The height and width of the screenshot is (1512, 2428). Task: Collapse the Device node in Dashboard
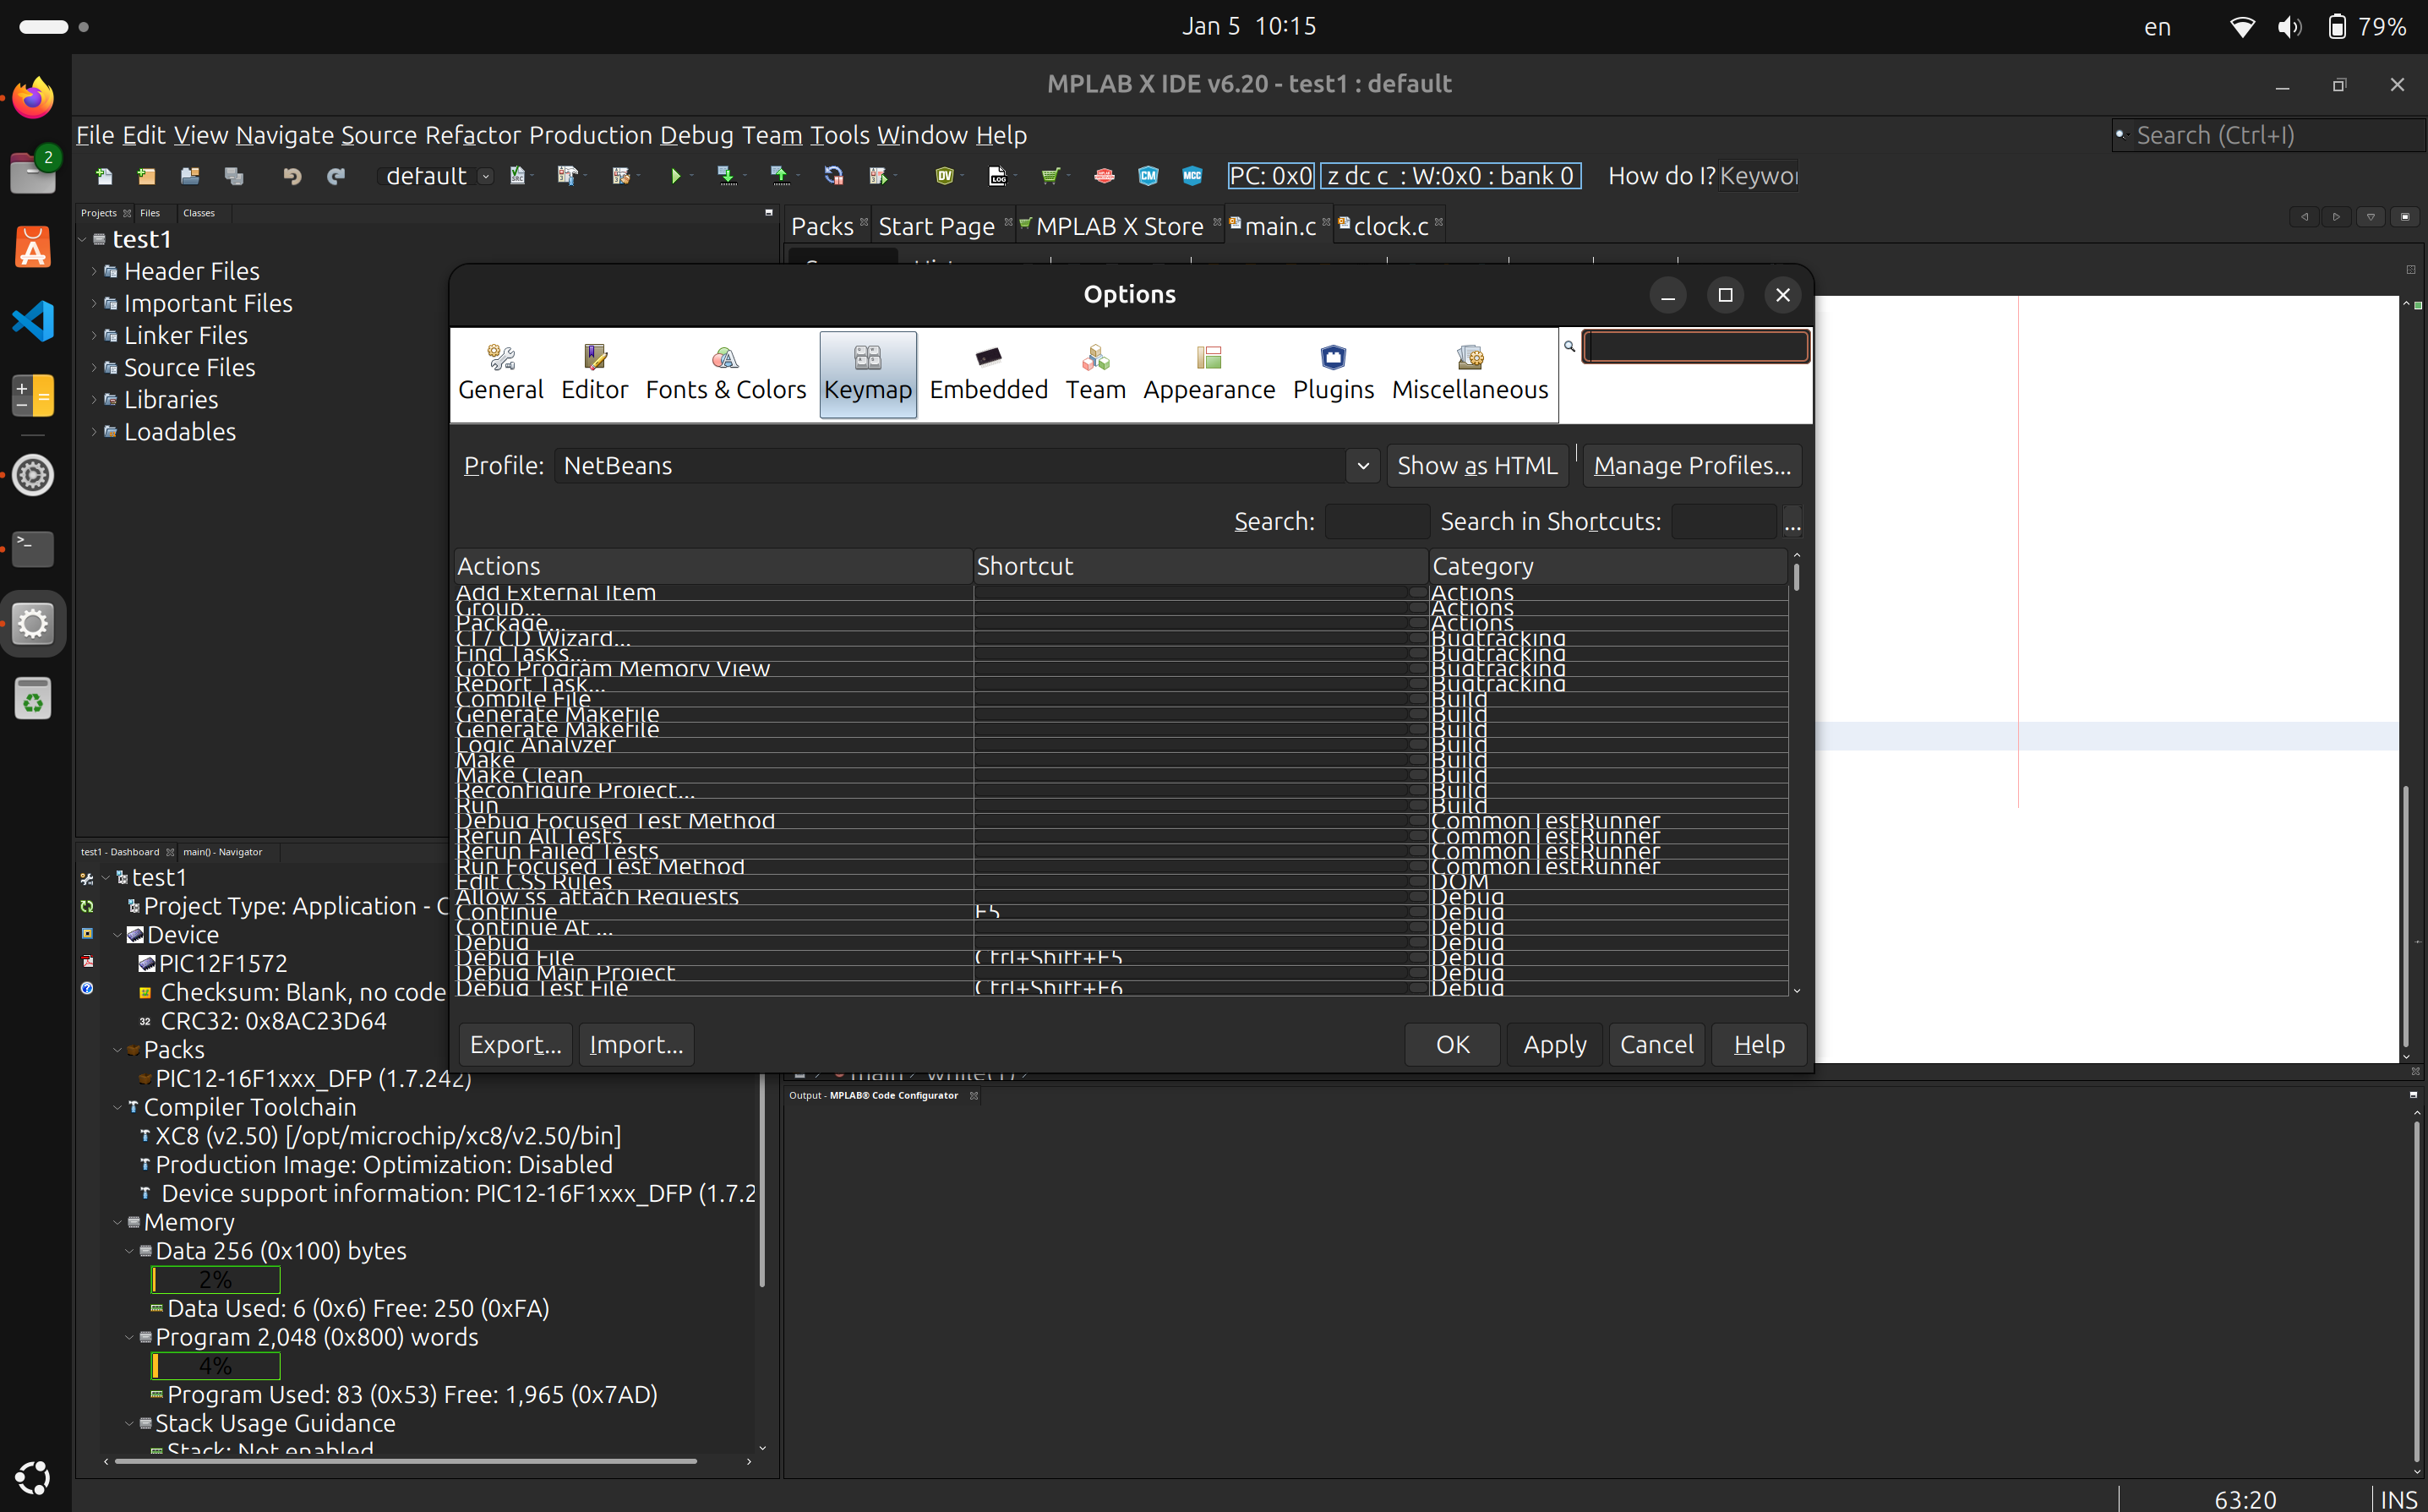(118, 935)
